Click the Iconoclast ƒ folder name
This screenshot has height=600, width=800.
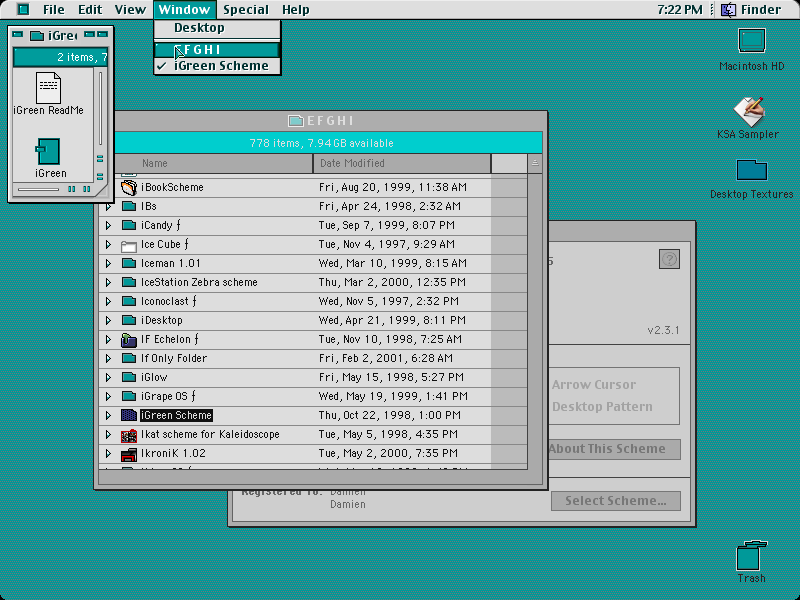[x=169, y=301]
